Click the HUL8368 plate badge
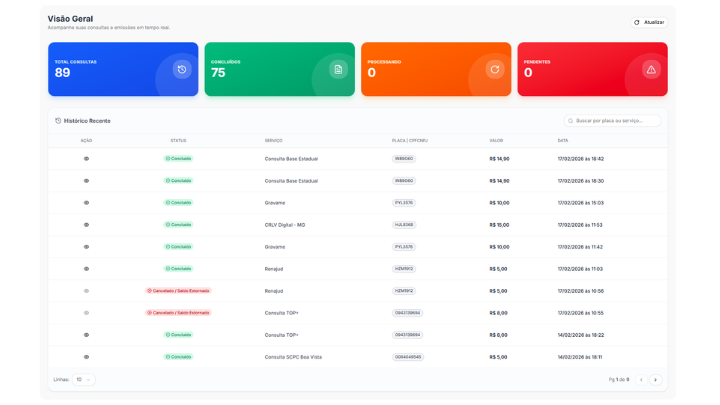 point(404,225)
